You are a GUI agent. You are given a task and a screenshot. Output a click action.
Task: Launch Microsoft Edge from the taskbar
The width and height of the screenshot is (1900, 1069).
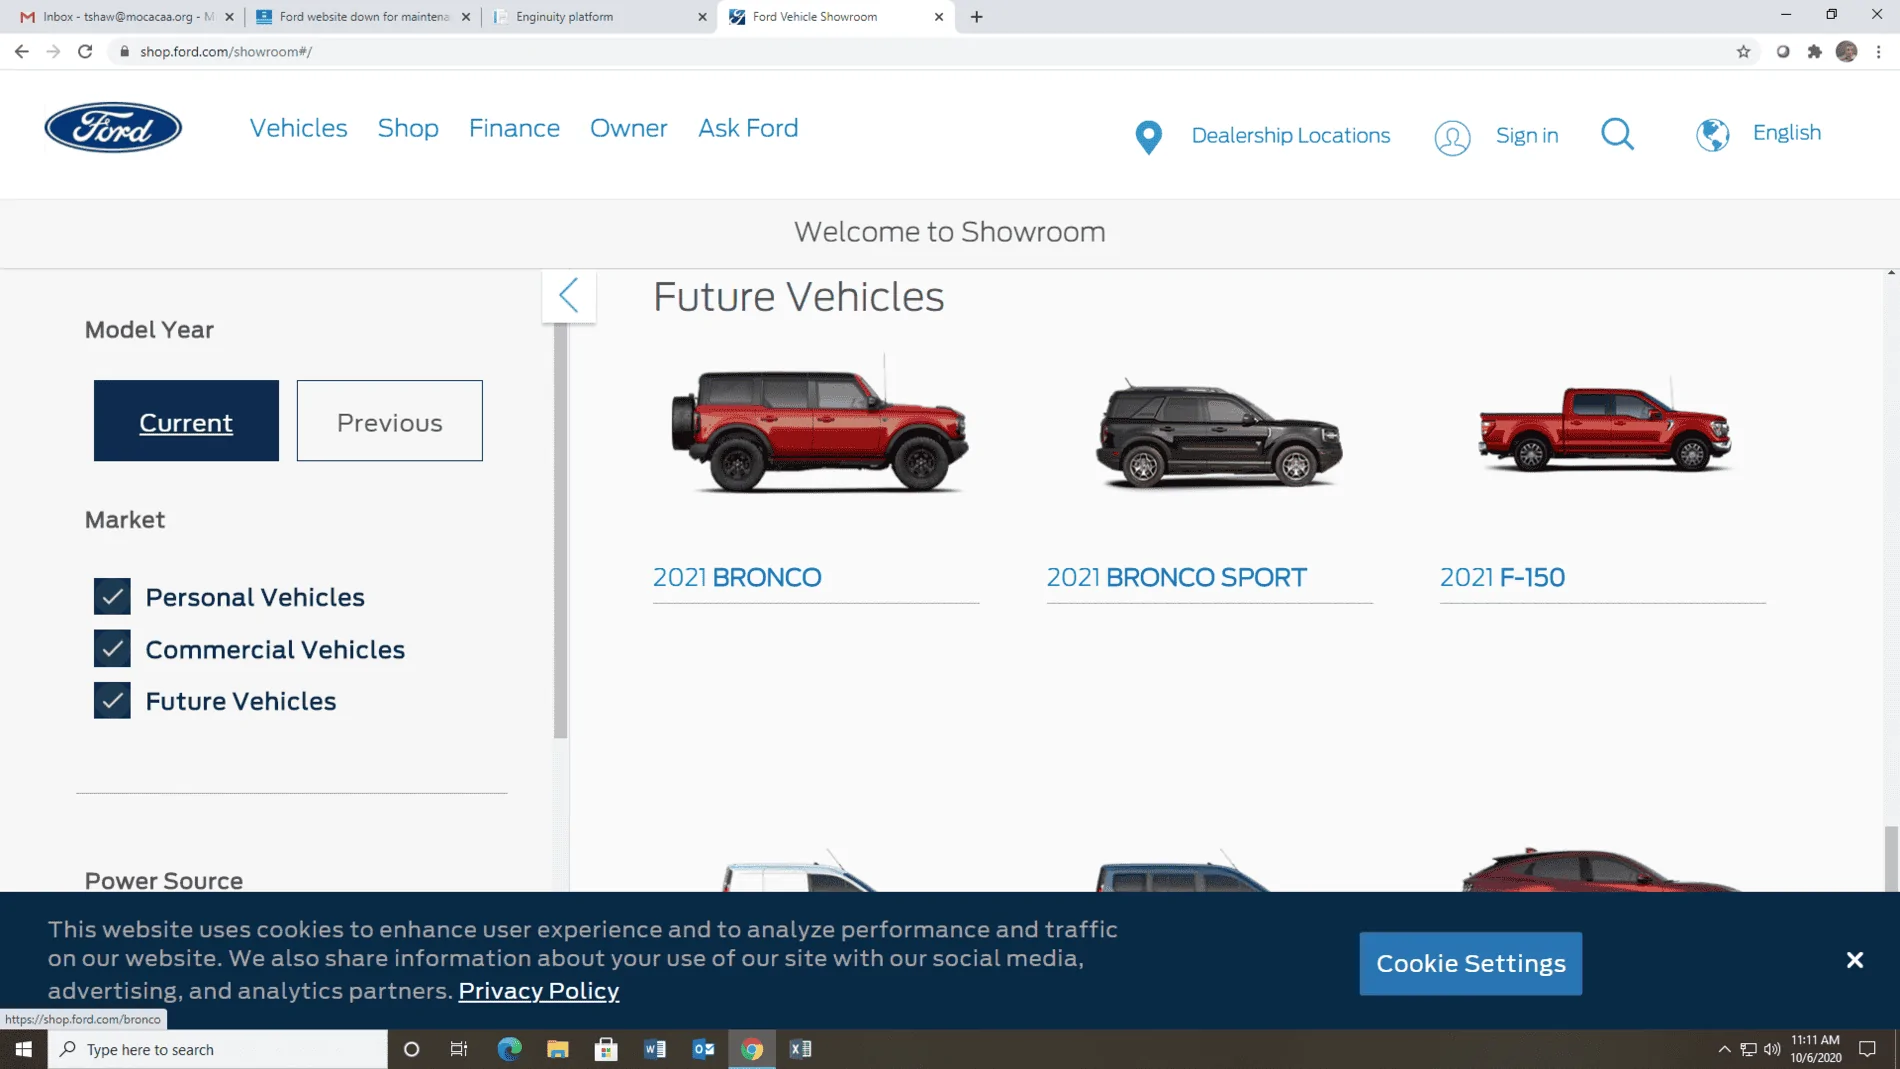[x=509, y=1049]
